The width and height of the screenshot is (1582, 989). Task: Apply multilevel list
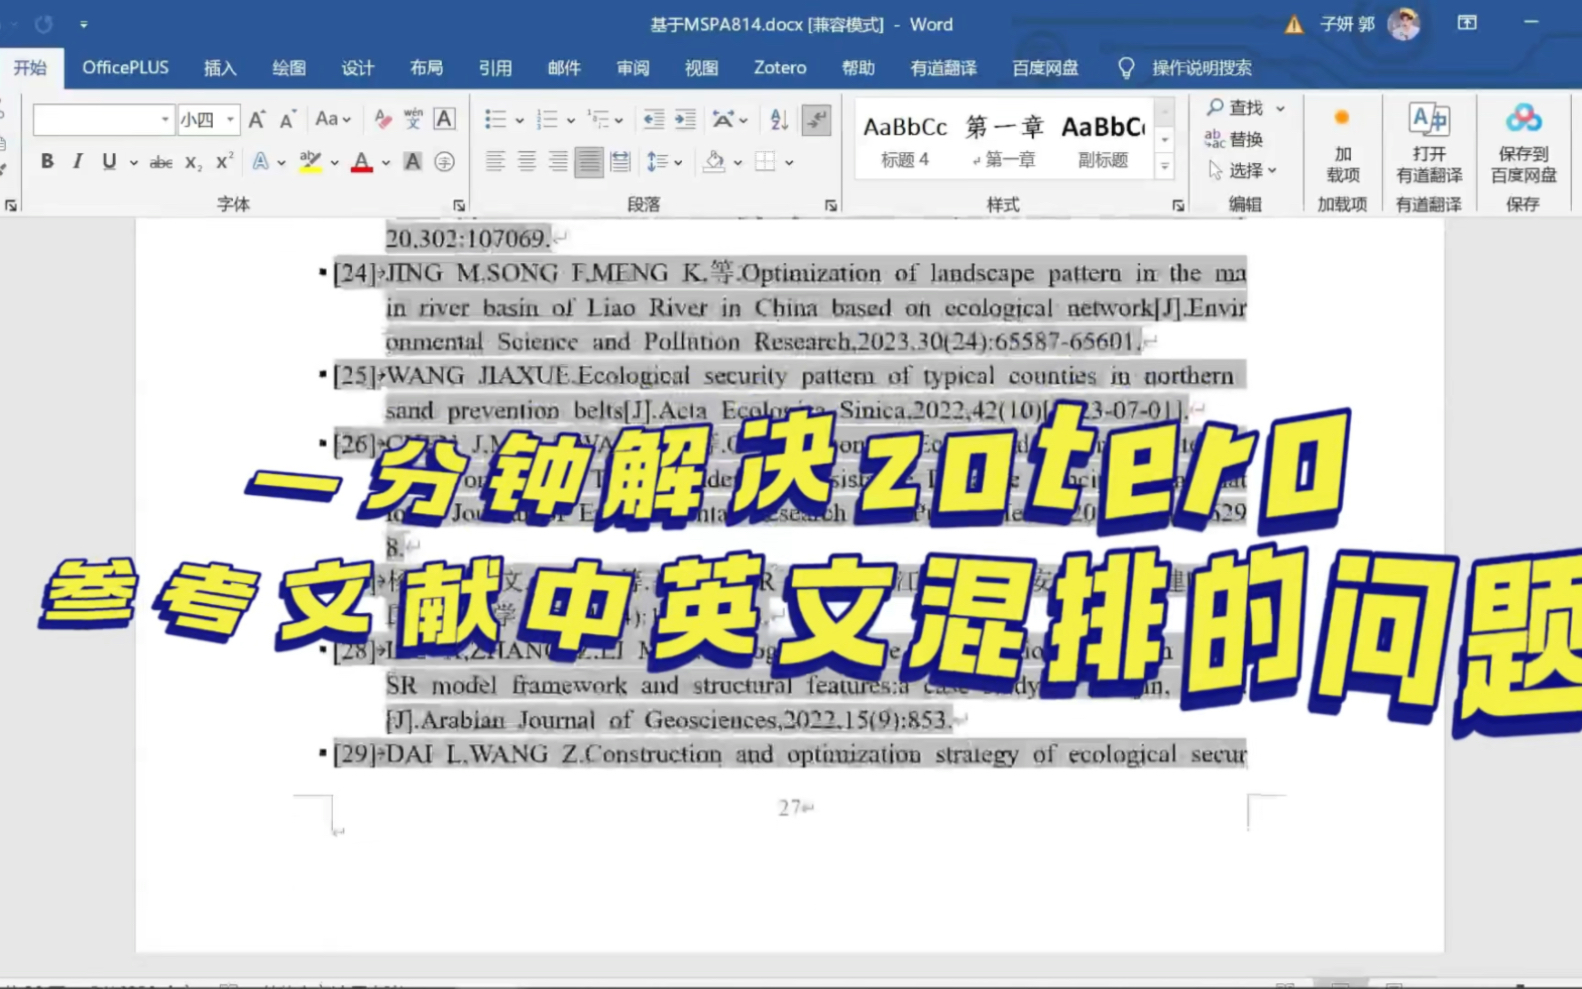tap(598, 120)
